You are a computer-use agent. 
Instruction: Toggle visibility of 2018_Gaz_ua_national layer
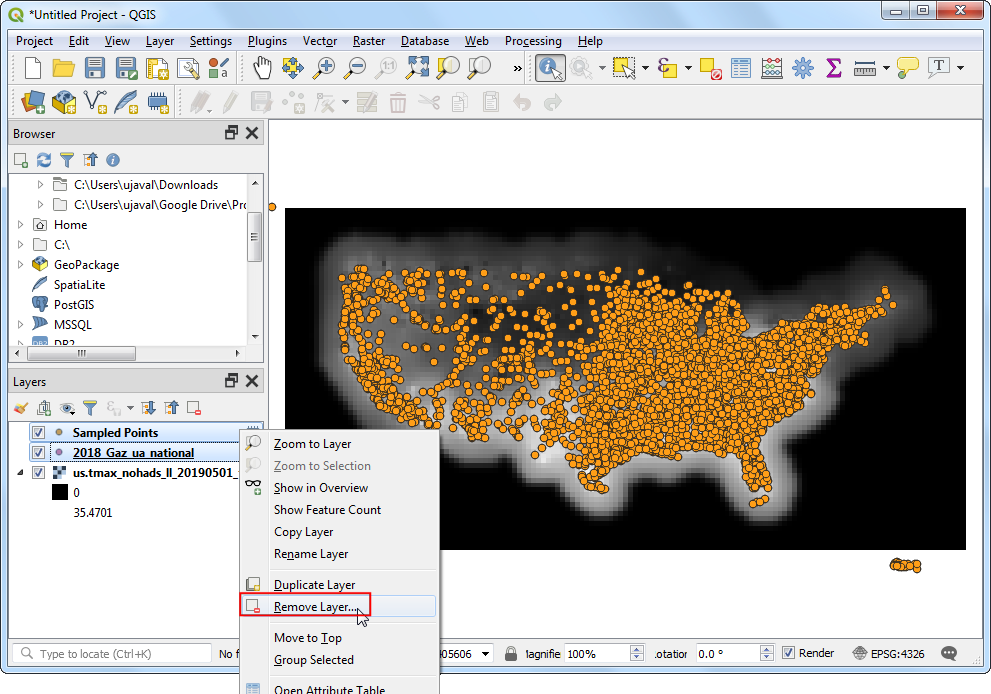point(39,453)
